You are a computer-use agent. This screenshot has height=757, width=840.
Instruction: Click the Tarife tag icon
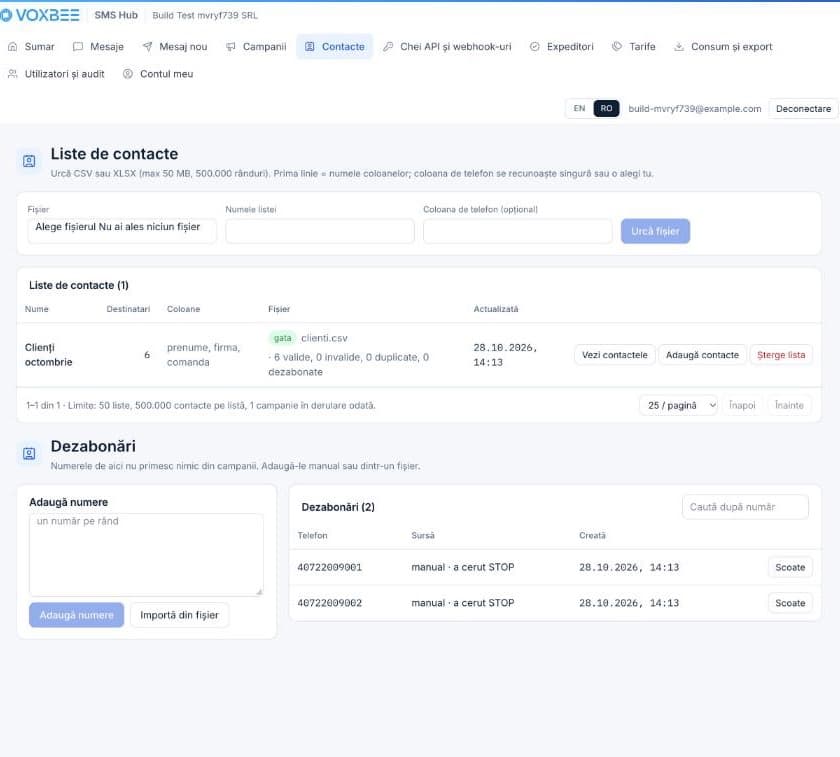tap(617, 47)
